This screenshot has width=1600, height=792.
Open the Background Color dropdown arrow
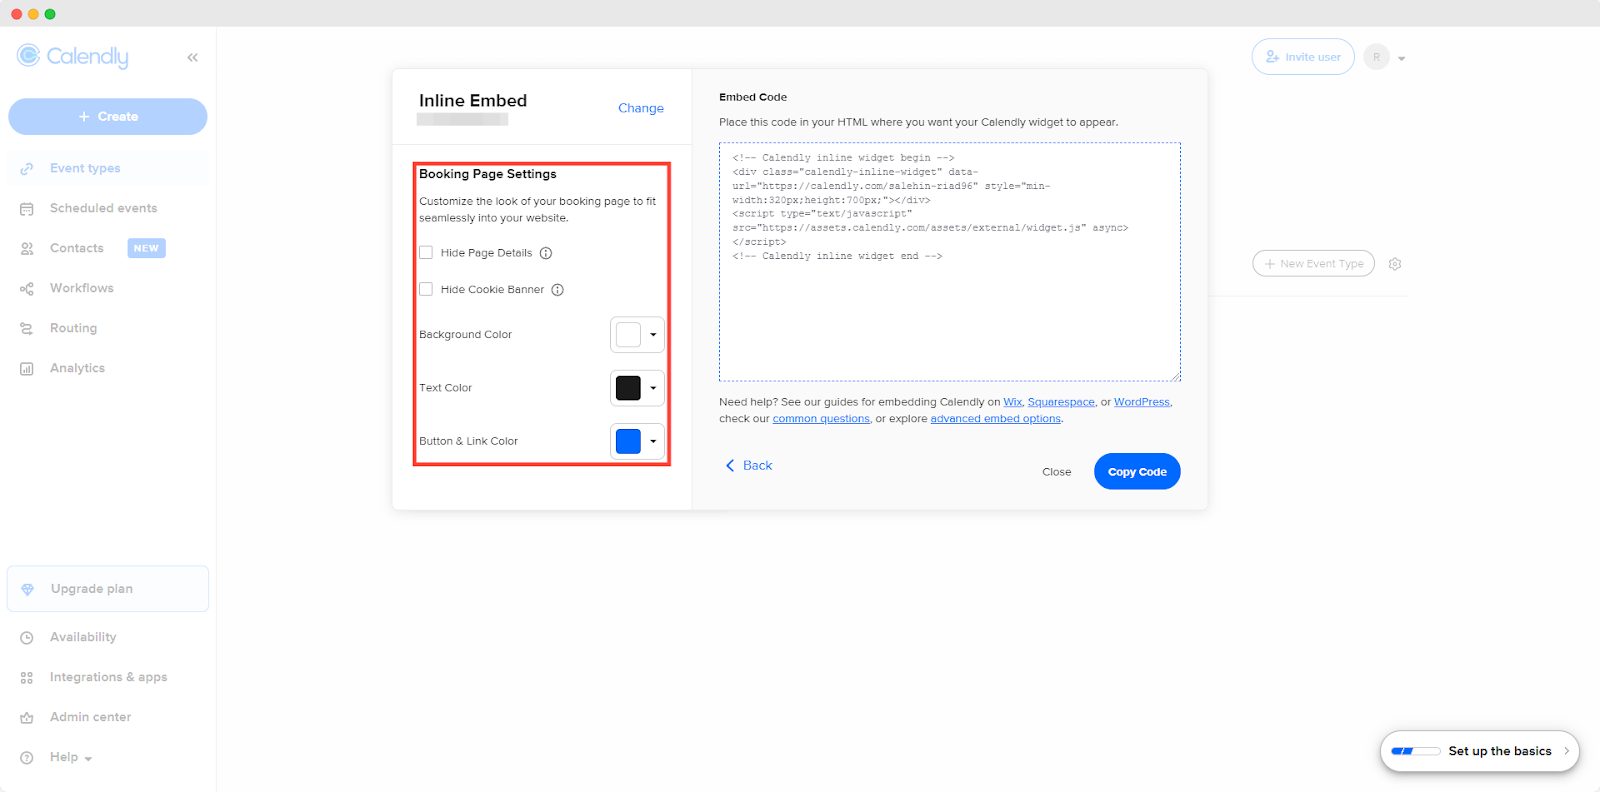coord(653,335)
